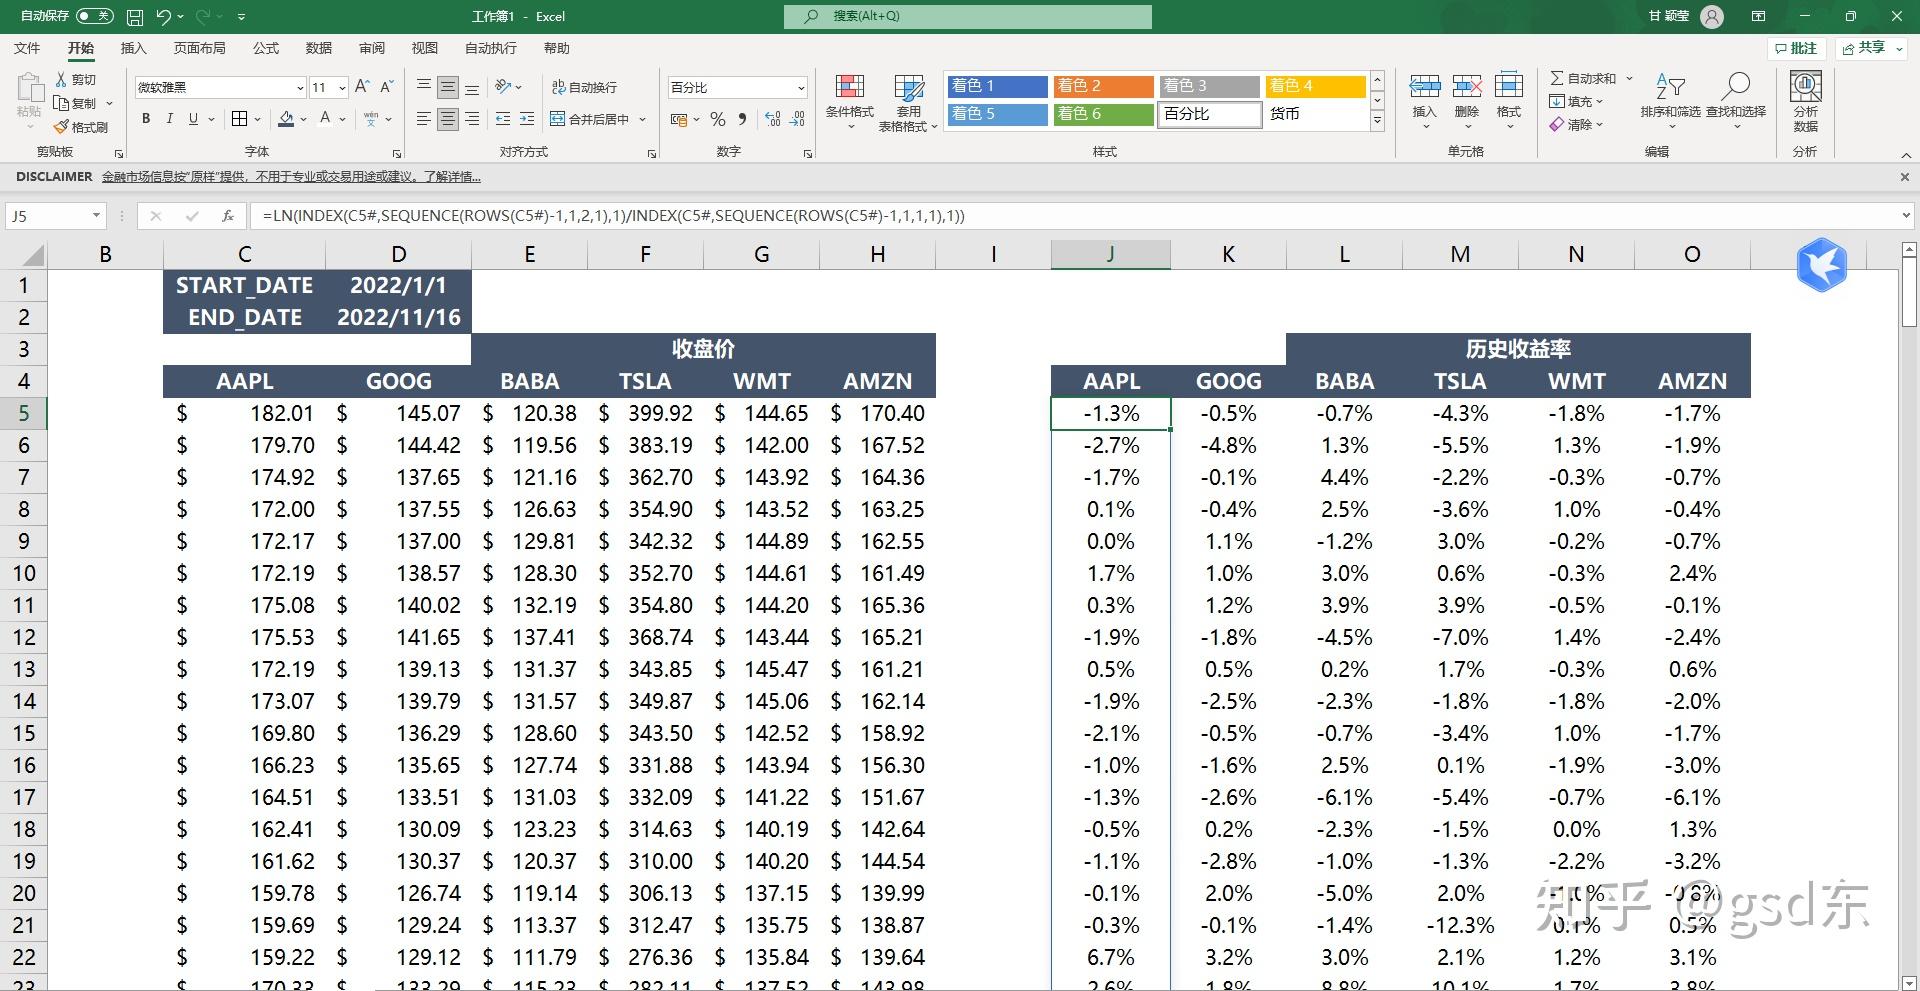The height and width of the screenshot is (991, 1920).
Task: Open the number format dropdown (百分比)
Action: click(800, 88)
